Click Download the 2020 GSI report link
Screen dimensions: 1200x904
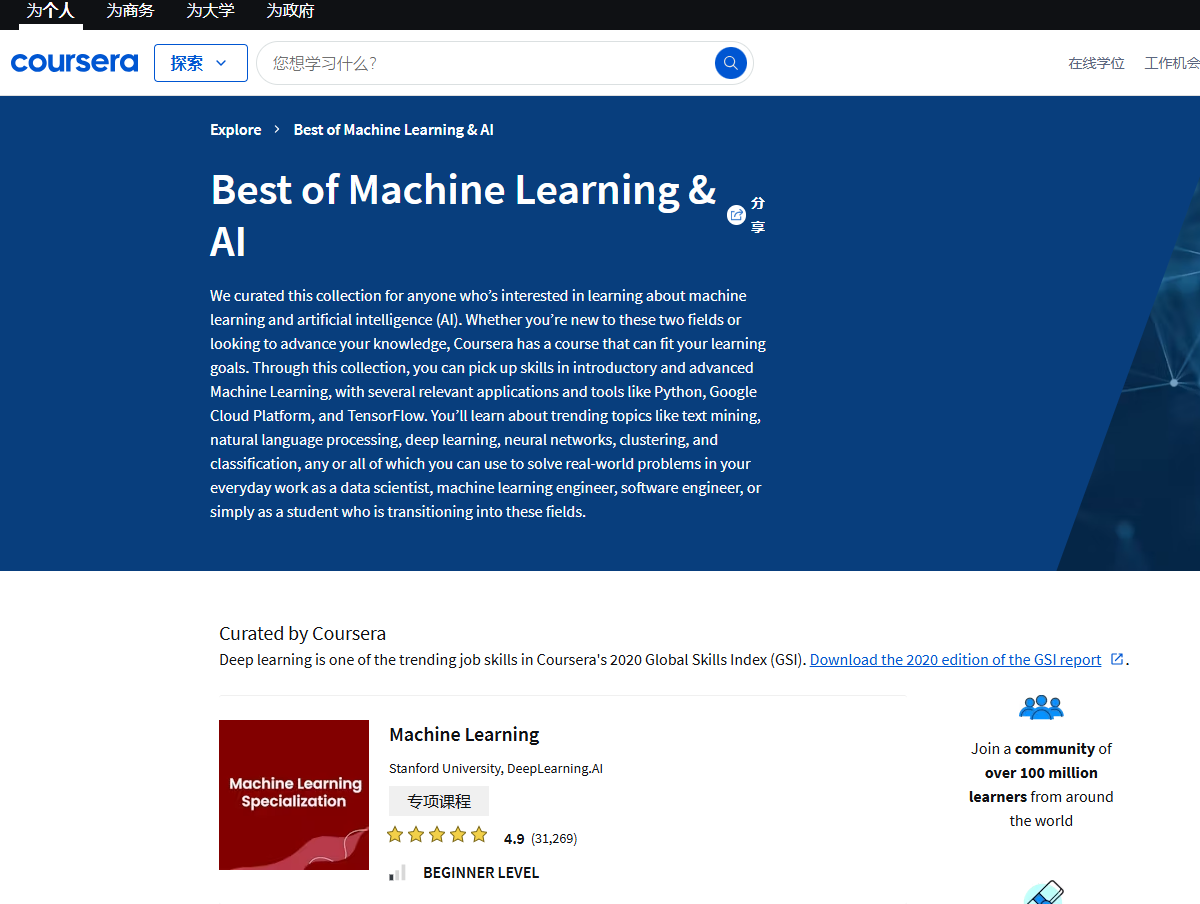[955, 660]
